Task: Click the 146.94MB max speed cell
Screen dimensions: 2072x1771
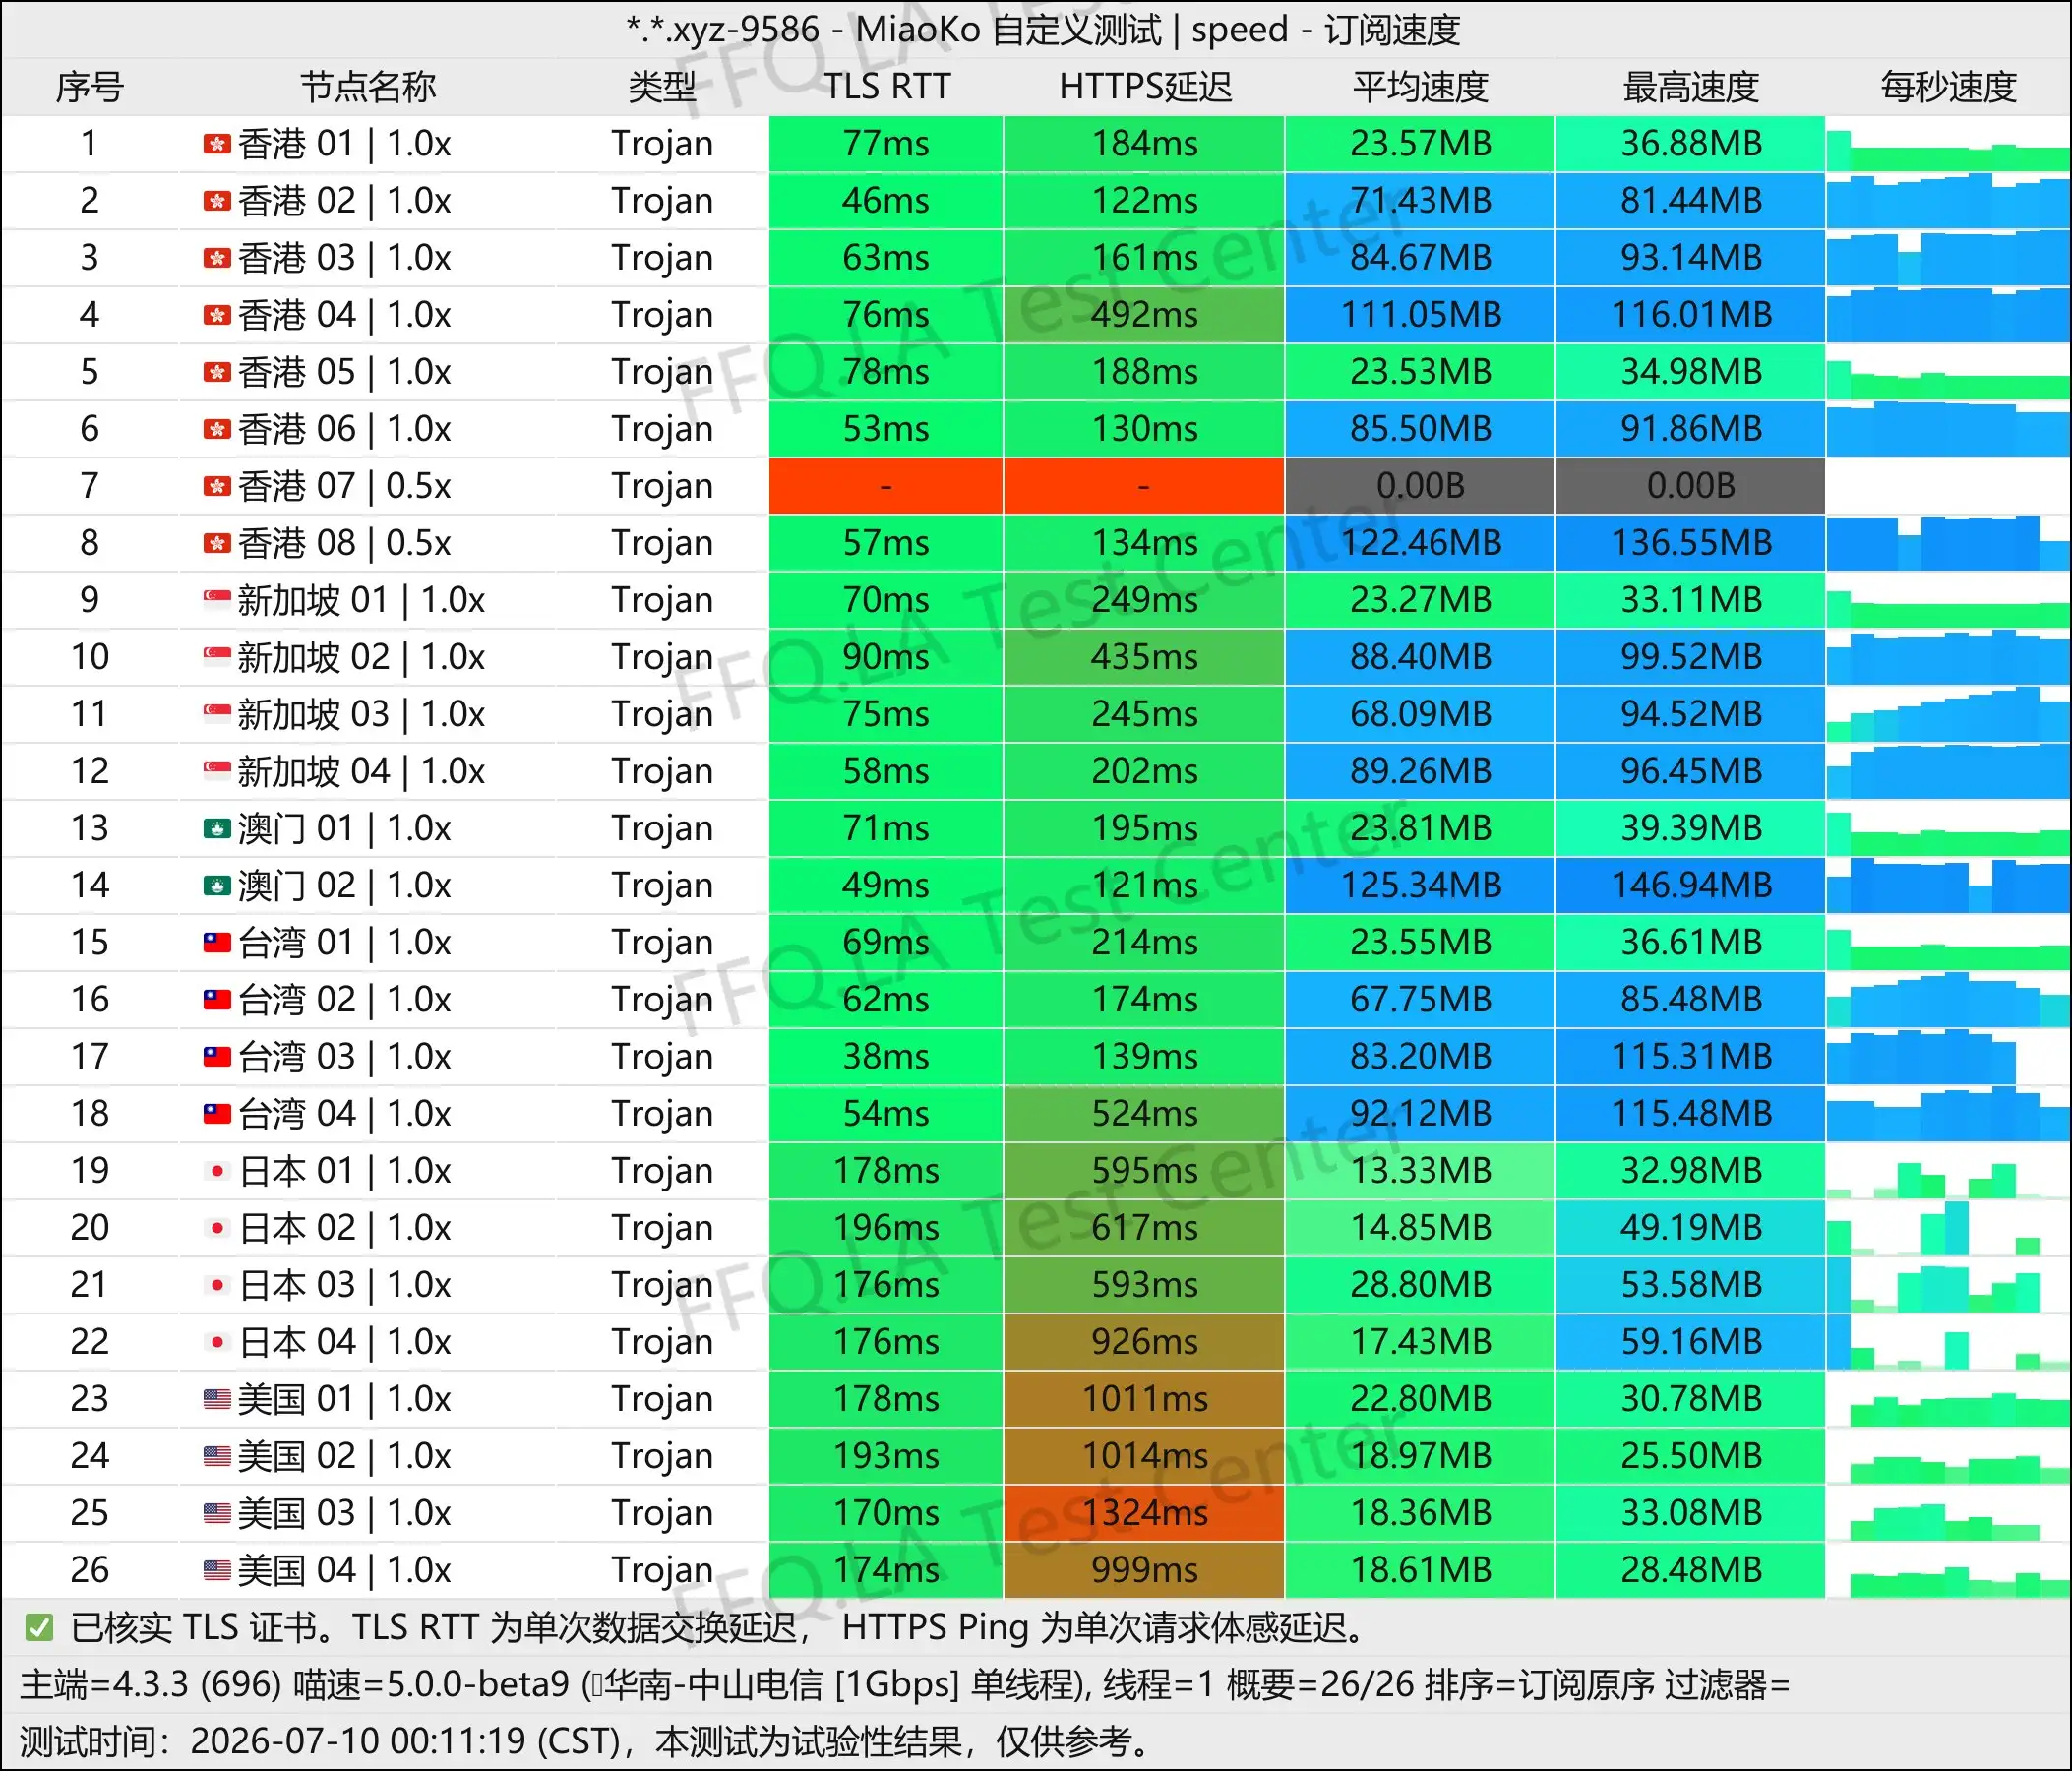Action: [x=1691, y=885]
